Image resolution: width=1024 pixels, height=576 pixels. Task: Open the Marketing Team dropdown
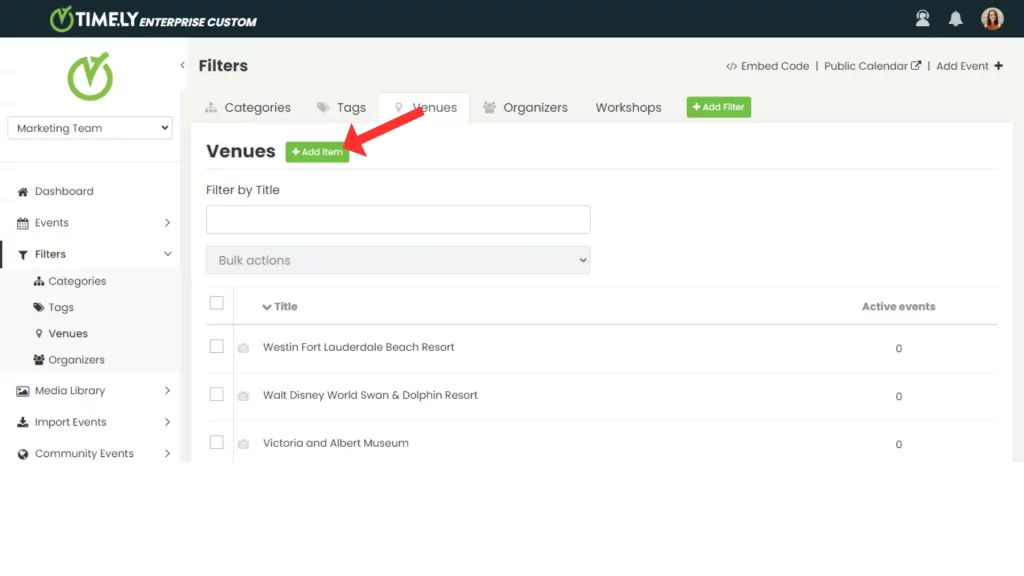tap(90, 128)
